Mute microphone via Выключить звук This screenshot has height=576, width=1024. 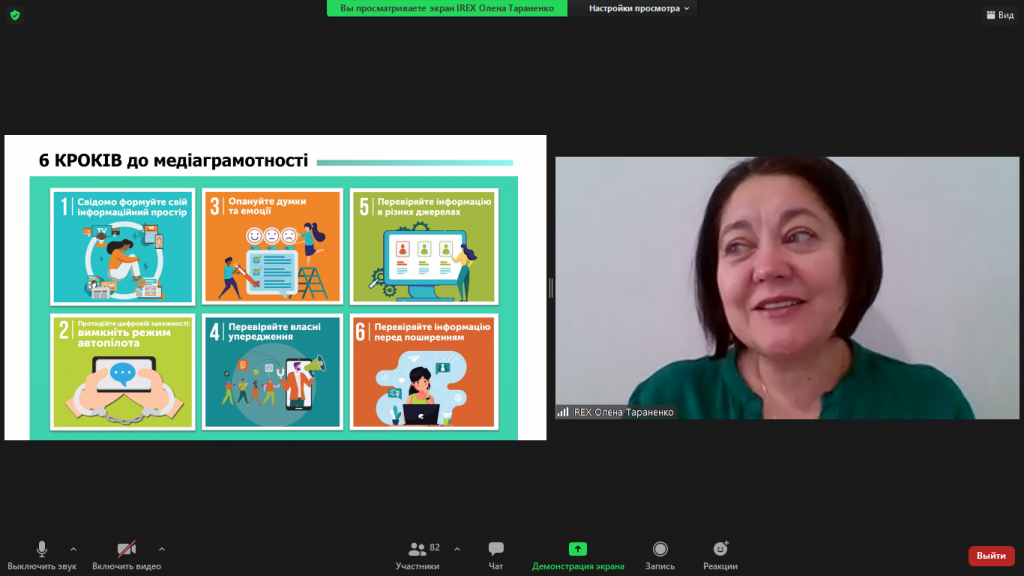(42, 555)
